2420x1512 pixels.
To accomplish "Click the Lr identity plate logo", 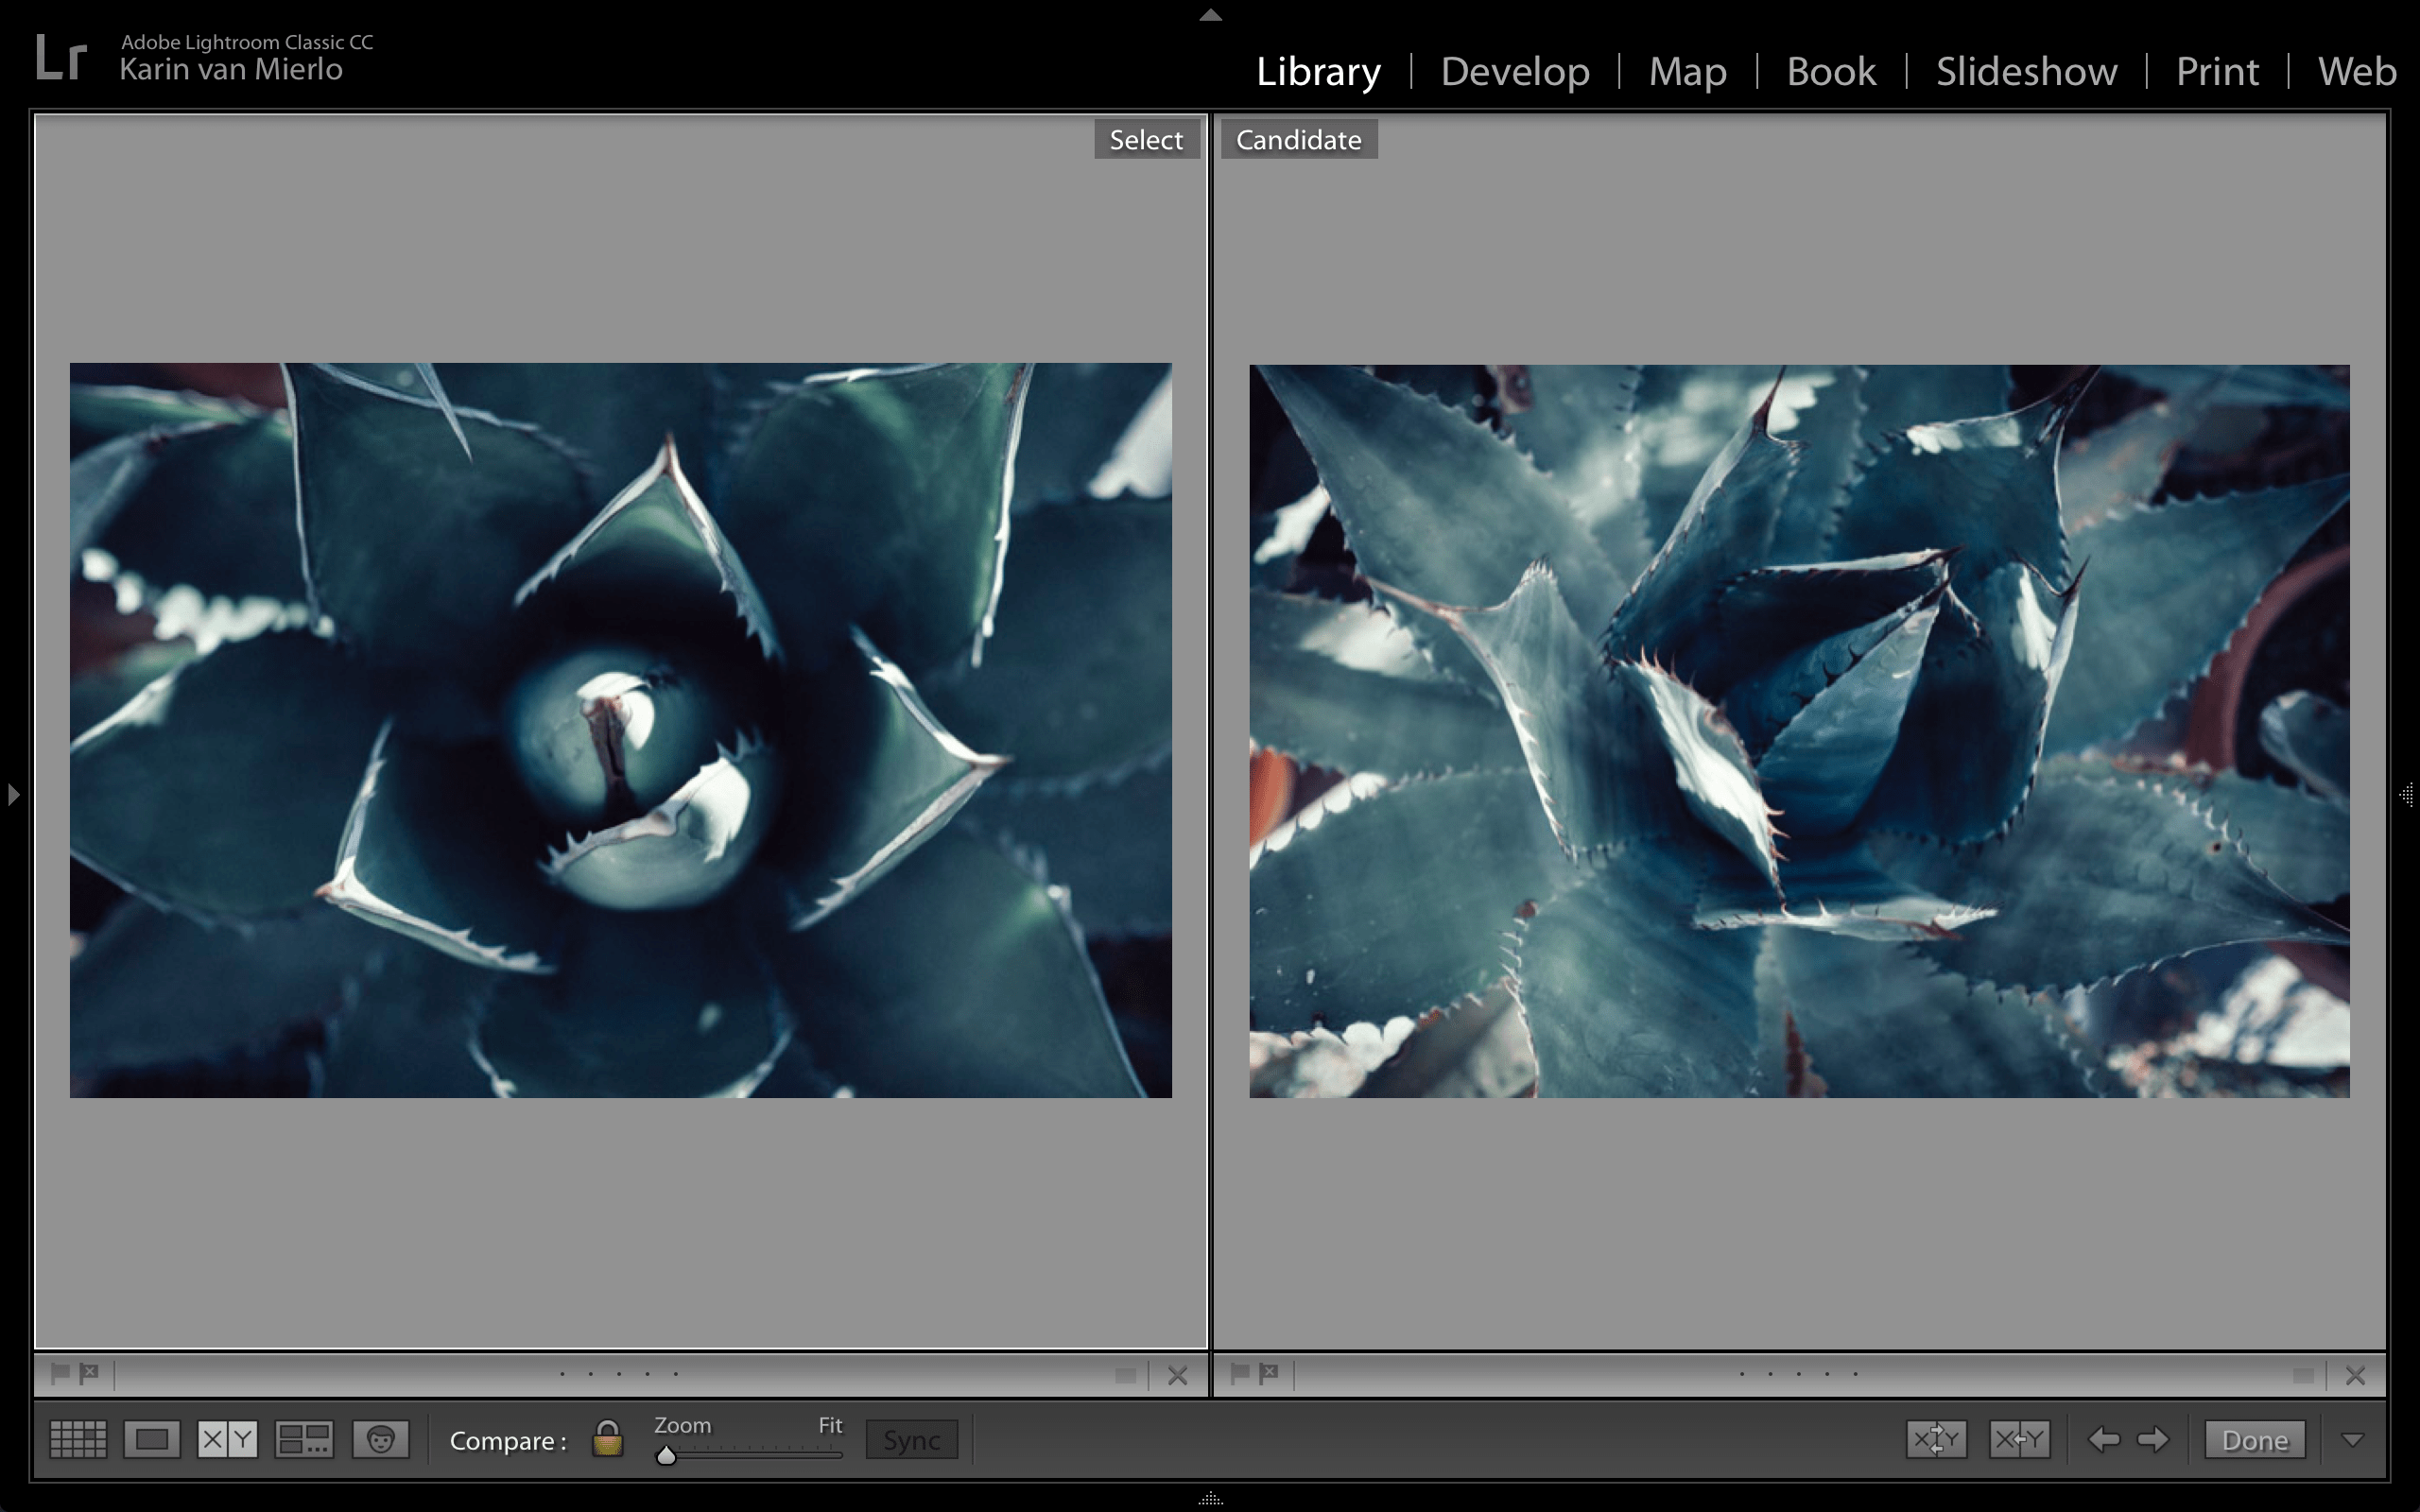I will pyautogui.click(x=61, y=57).
